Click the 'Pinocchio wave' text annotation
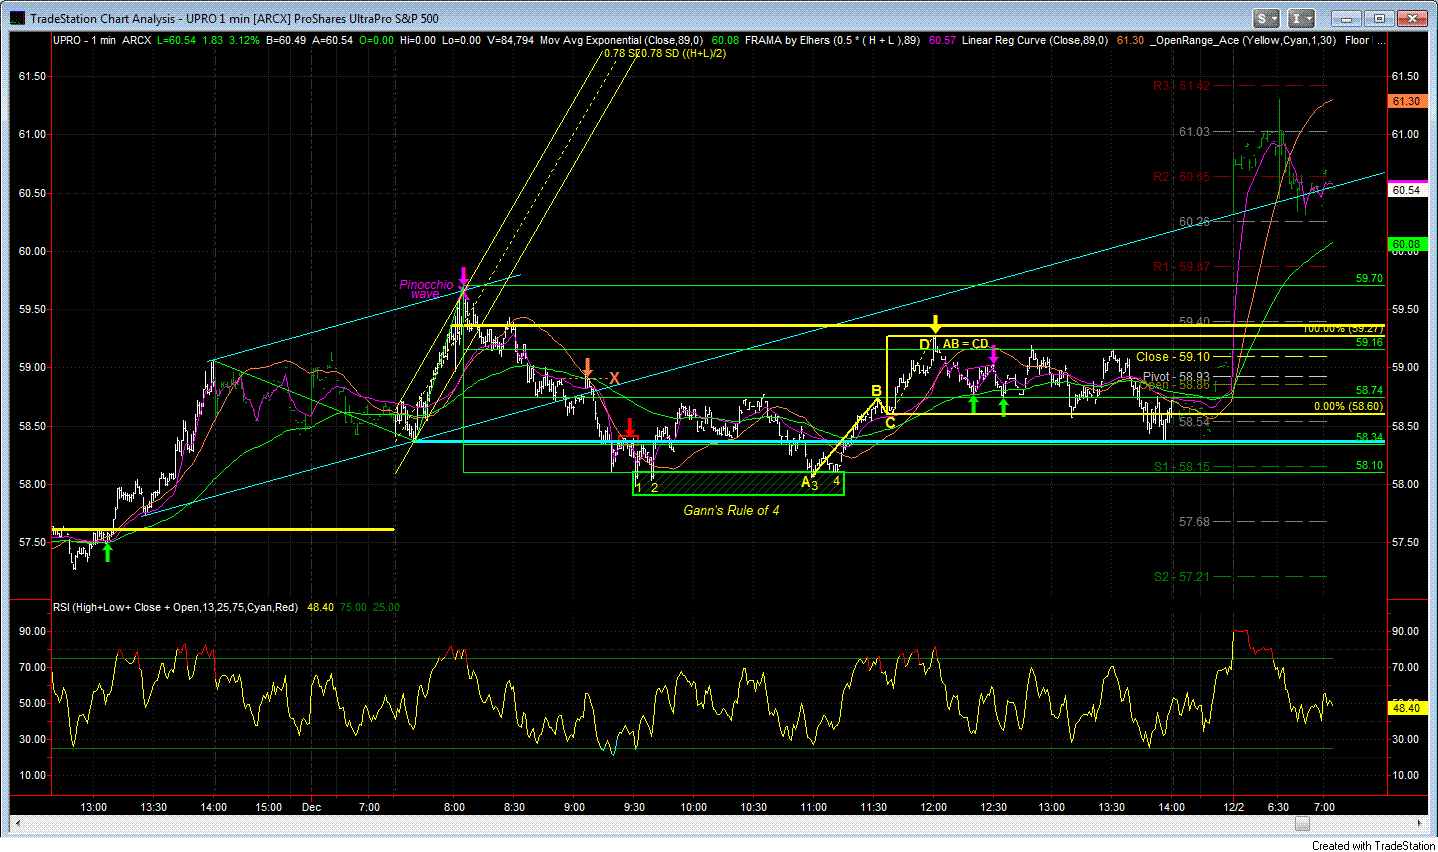1438x852 pixels. coord(426,289)
